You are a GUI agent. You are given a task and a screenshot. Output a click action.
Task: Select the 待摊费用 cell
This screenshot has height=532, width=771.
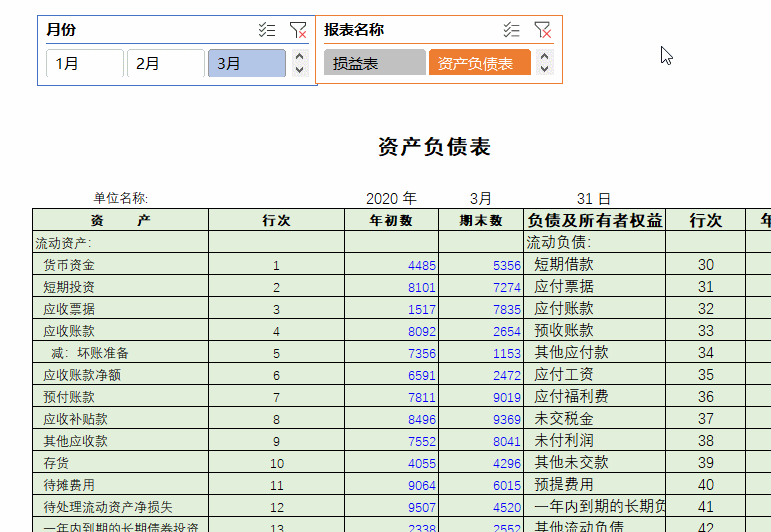click(x=120, y=485)
